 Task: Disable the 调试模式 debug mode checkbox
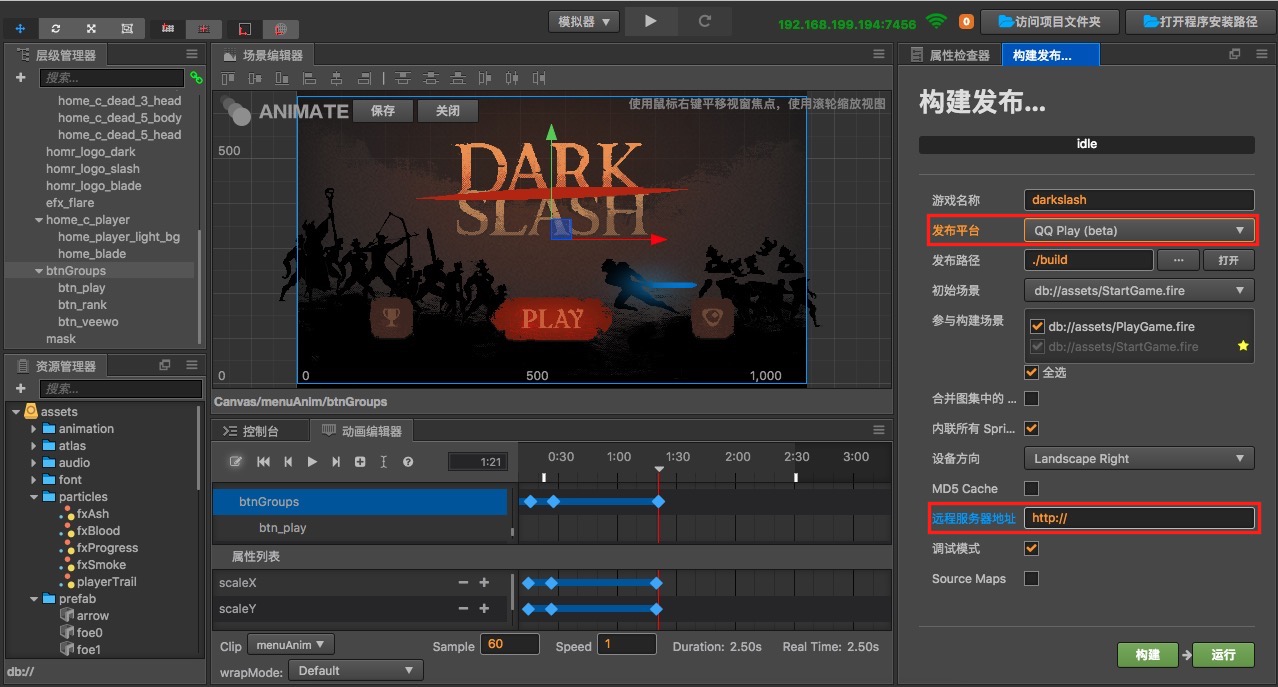[x=1031, y=549]
